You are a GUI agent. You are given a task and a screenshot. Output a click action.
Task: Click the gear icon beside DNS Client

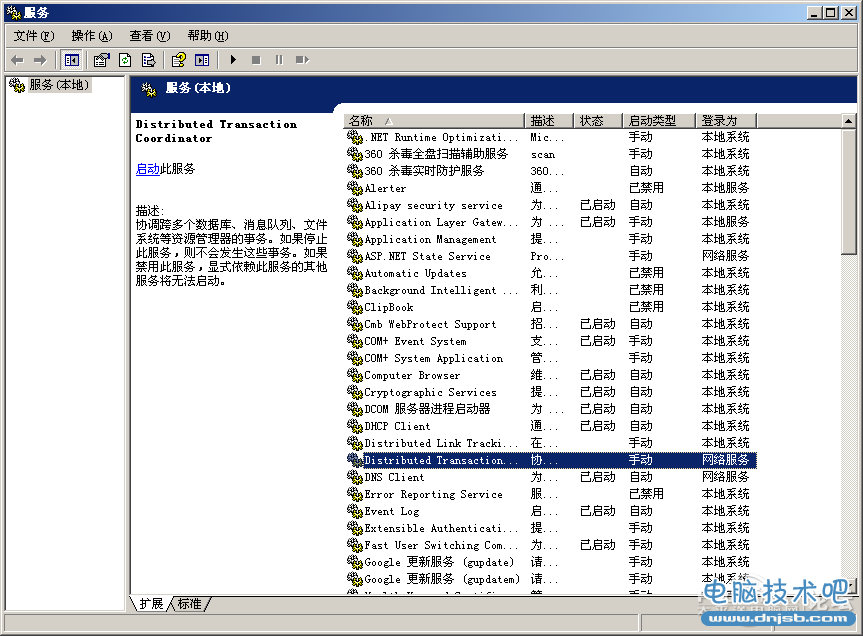pos(354,477)
